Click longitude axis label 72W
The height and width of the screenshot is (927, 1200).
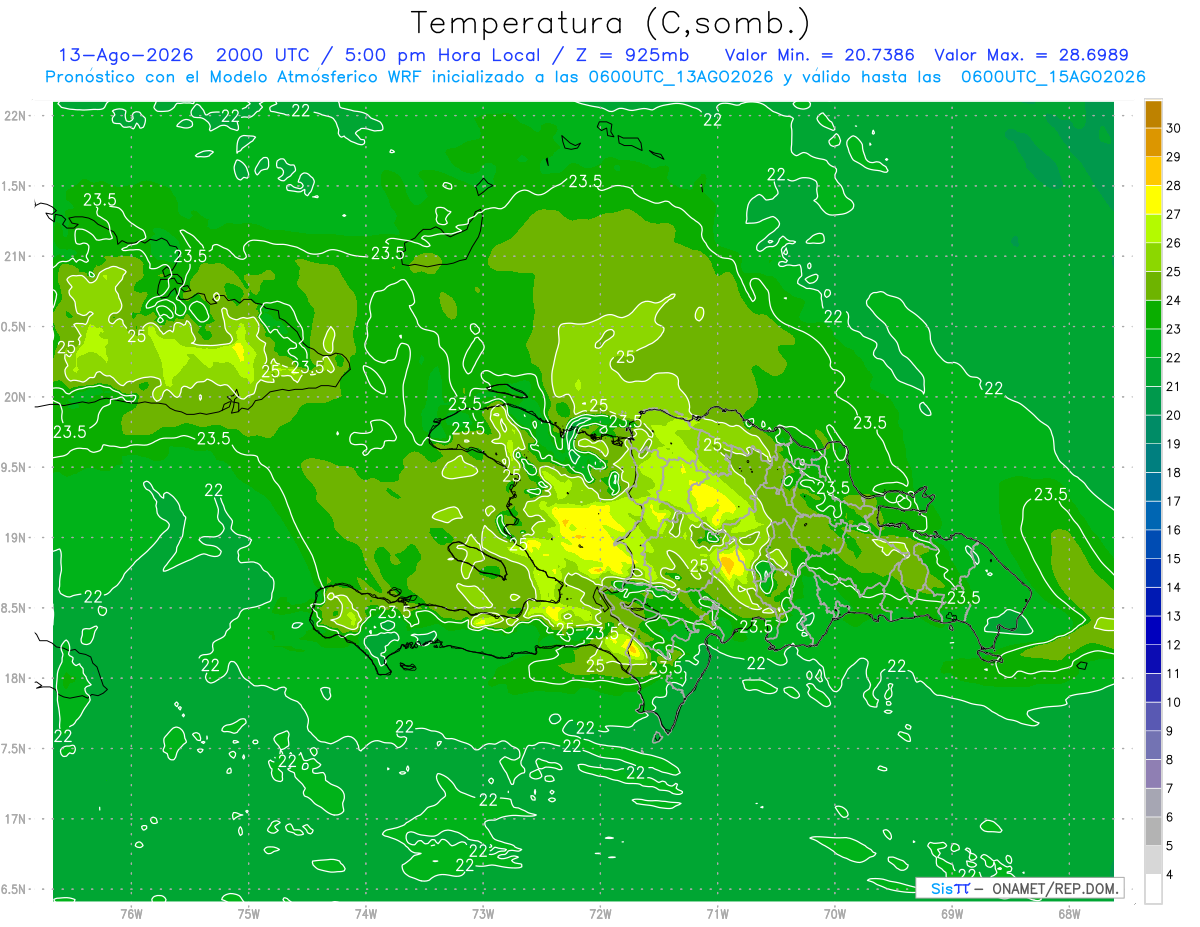[600, 913]
